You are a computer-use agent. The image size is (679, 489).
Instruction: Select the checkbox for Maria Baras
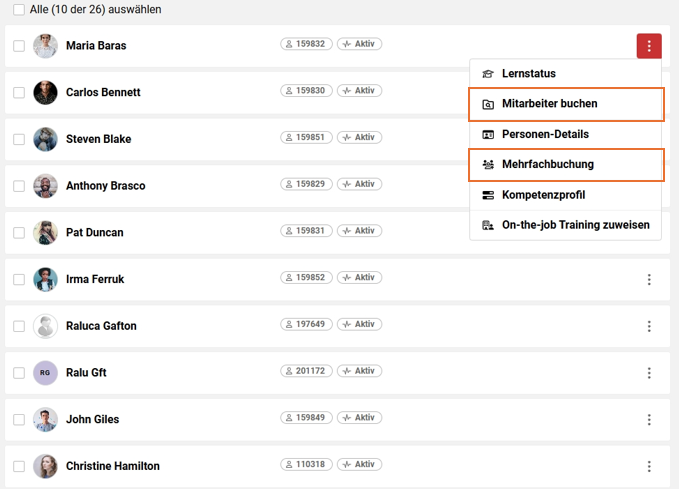point(19,46)
